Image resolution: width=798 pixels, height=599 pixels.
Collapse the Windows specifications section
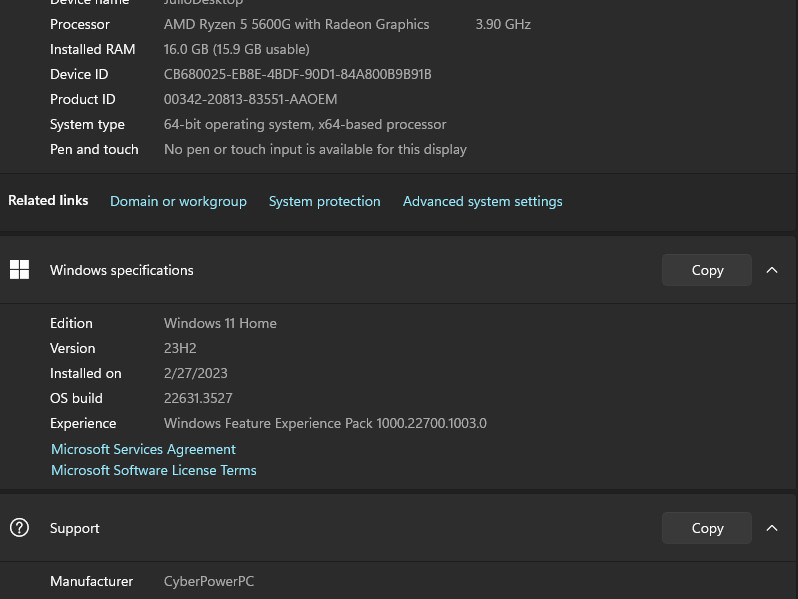[772, 270]
